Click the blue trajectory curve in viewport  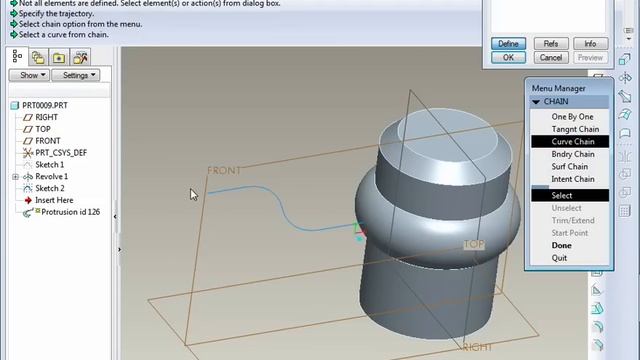tap(282, 207)
